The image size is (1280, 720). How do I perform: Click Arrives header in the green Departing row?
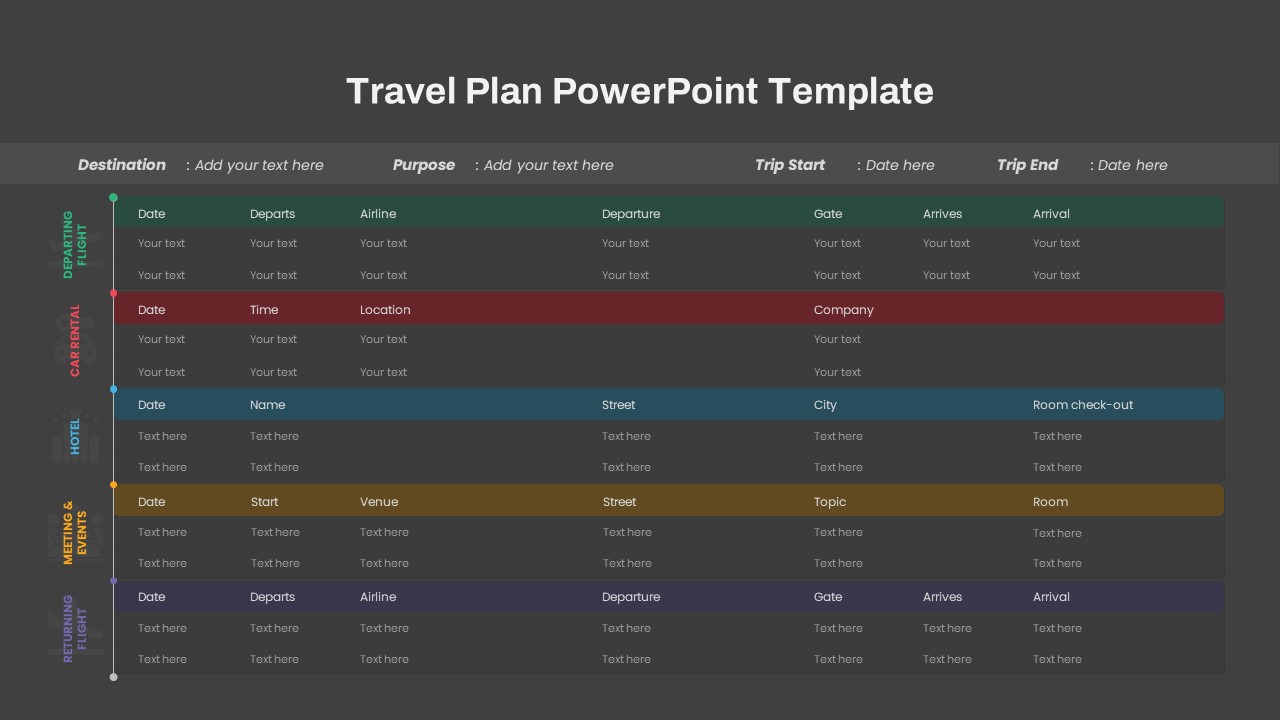(942, 214)
